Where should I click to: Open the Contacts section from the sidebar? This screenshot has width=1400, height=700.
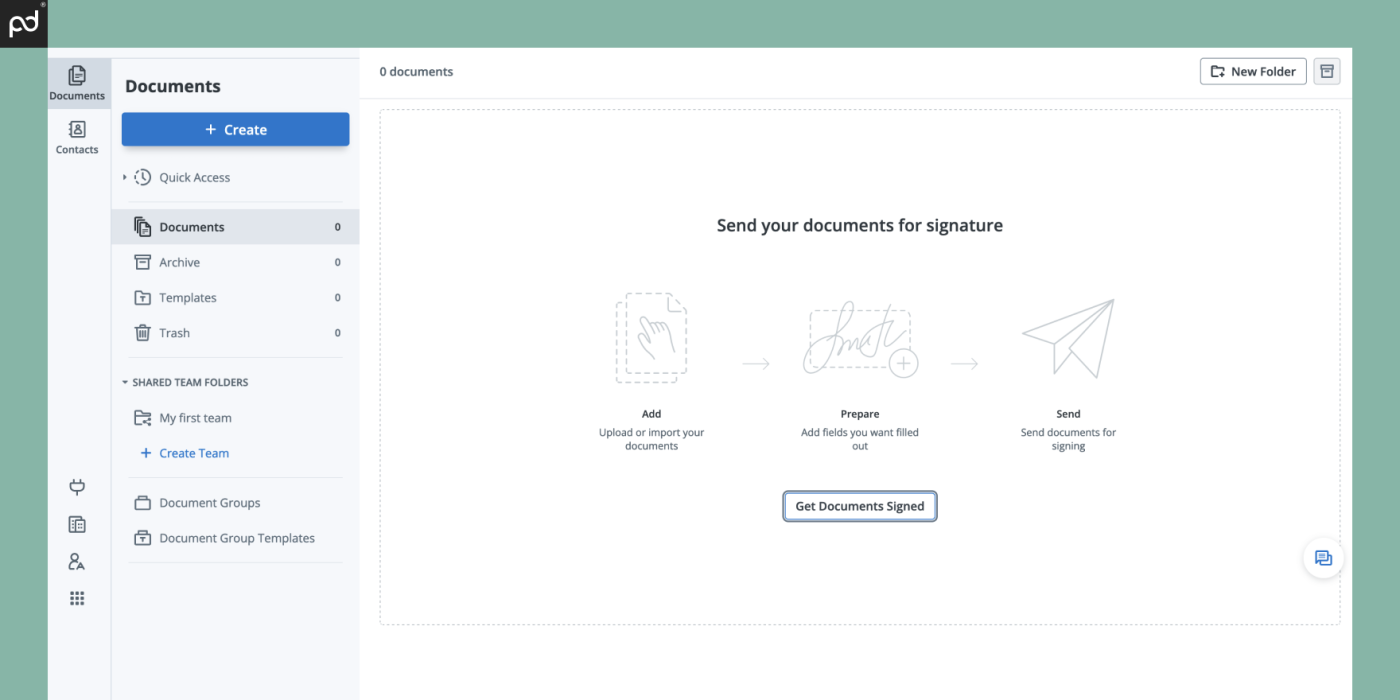coord(77,137)
